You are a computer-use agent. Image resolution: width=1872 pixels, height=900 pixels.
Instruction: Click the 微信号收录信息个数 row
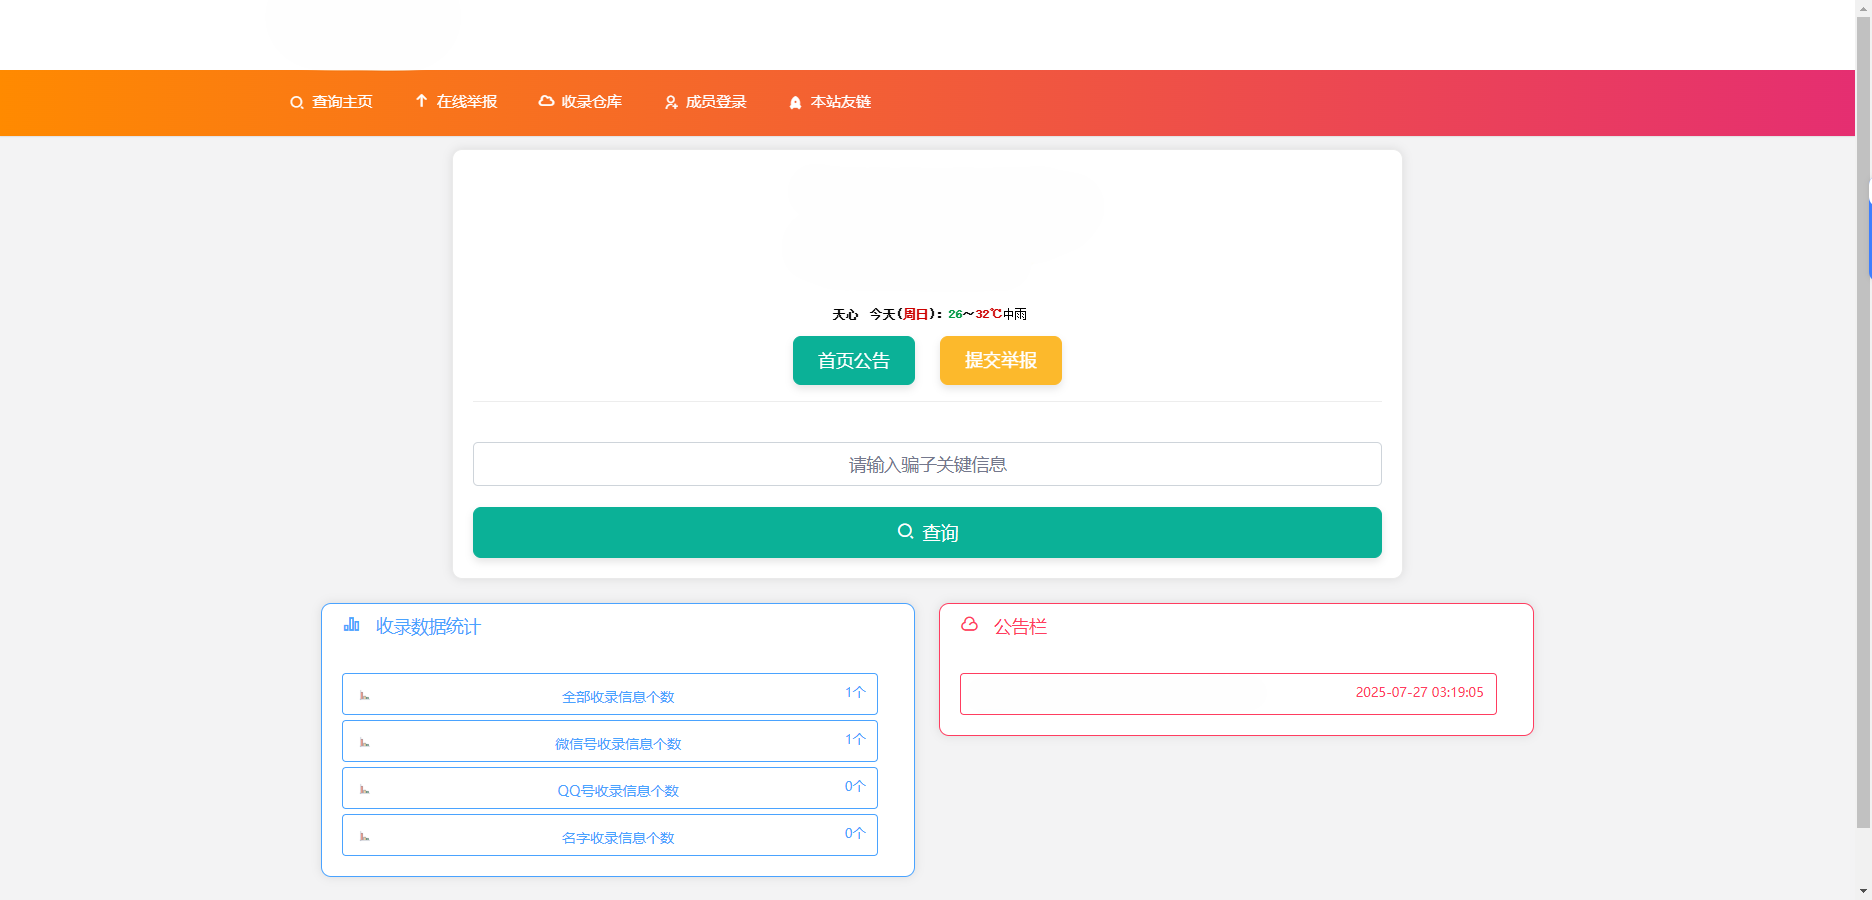click(x=610, y=741)
